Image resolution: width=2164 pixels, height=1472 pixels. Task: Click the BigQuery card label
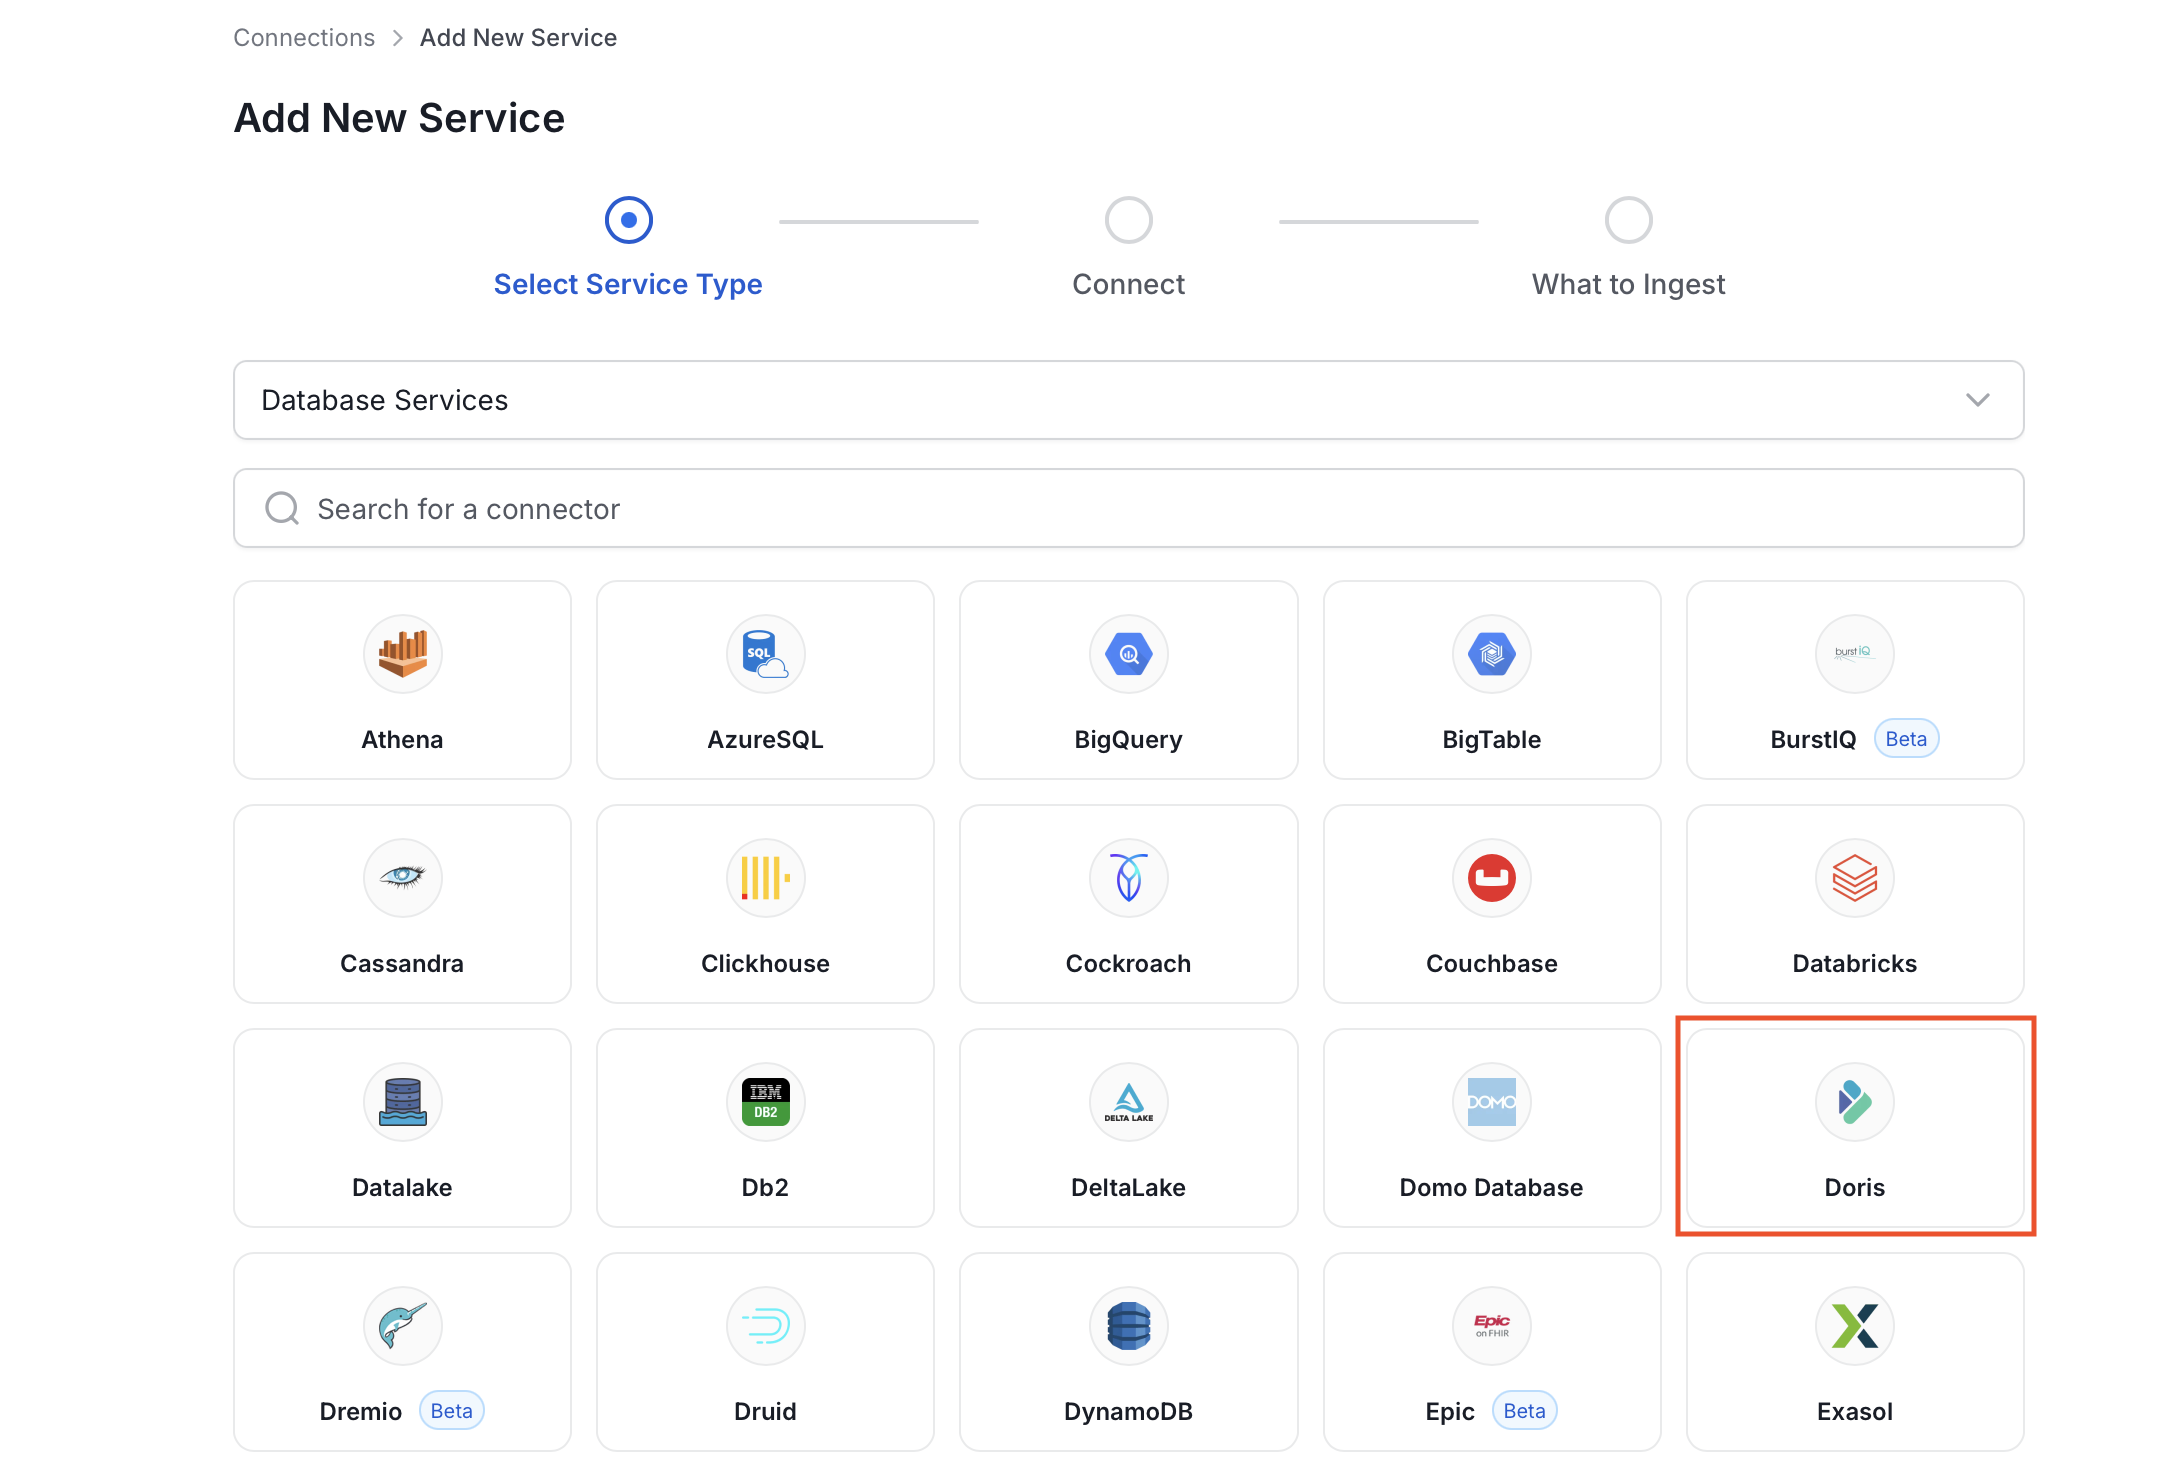(x=1129, y=739)
